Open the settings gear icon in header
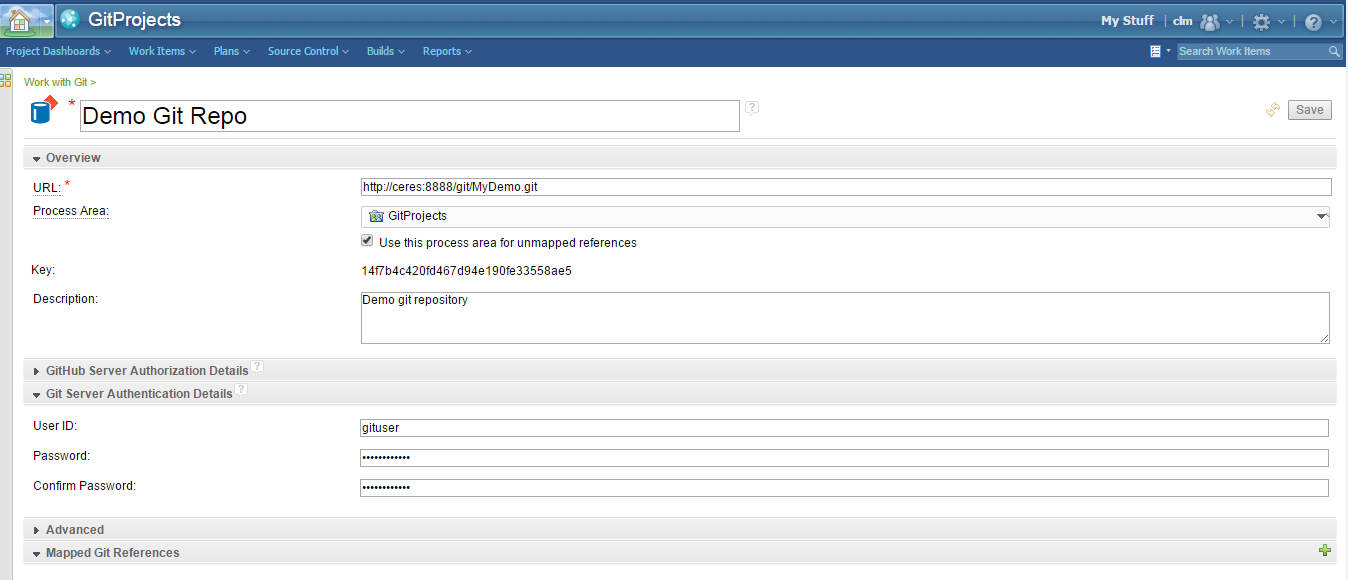The image size is (1348, 580). (x=1261, y=21)
